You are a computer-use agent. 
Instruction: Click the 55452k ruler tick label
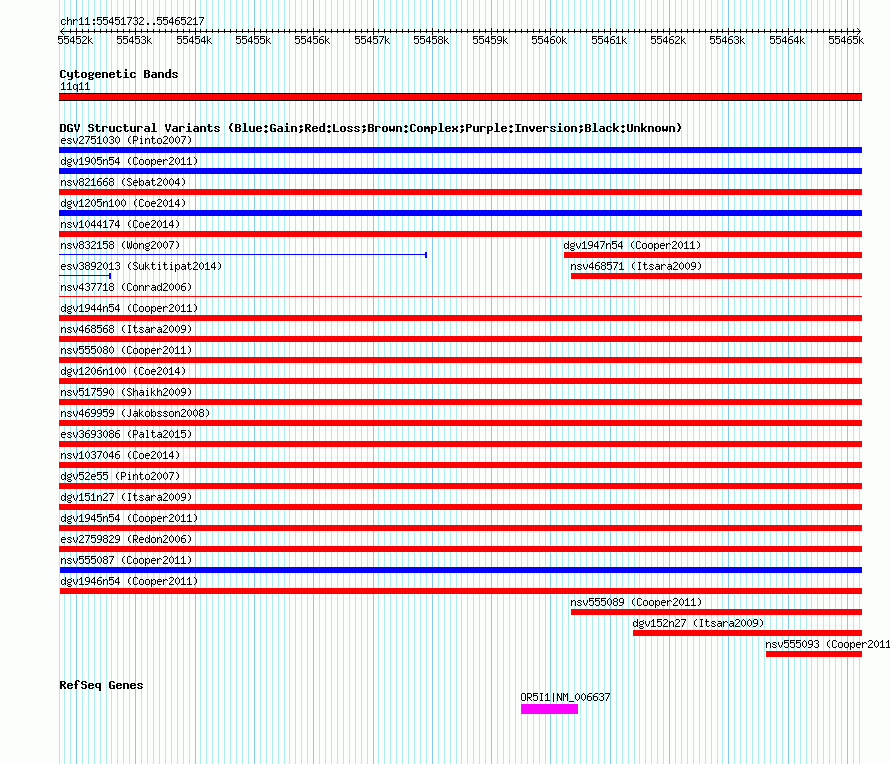point(75,40)
